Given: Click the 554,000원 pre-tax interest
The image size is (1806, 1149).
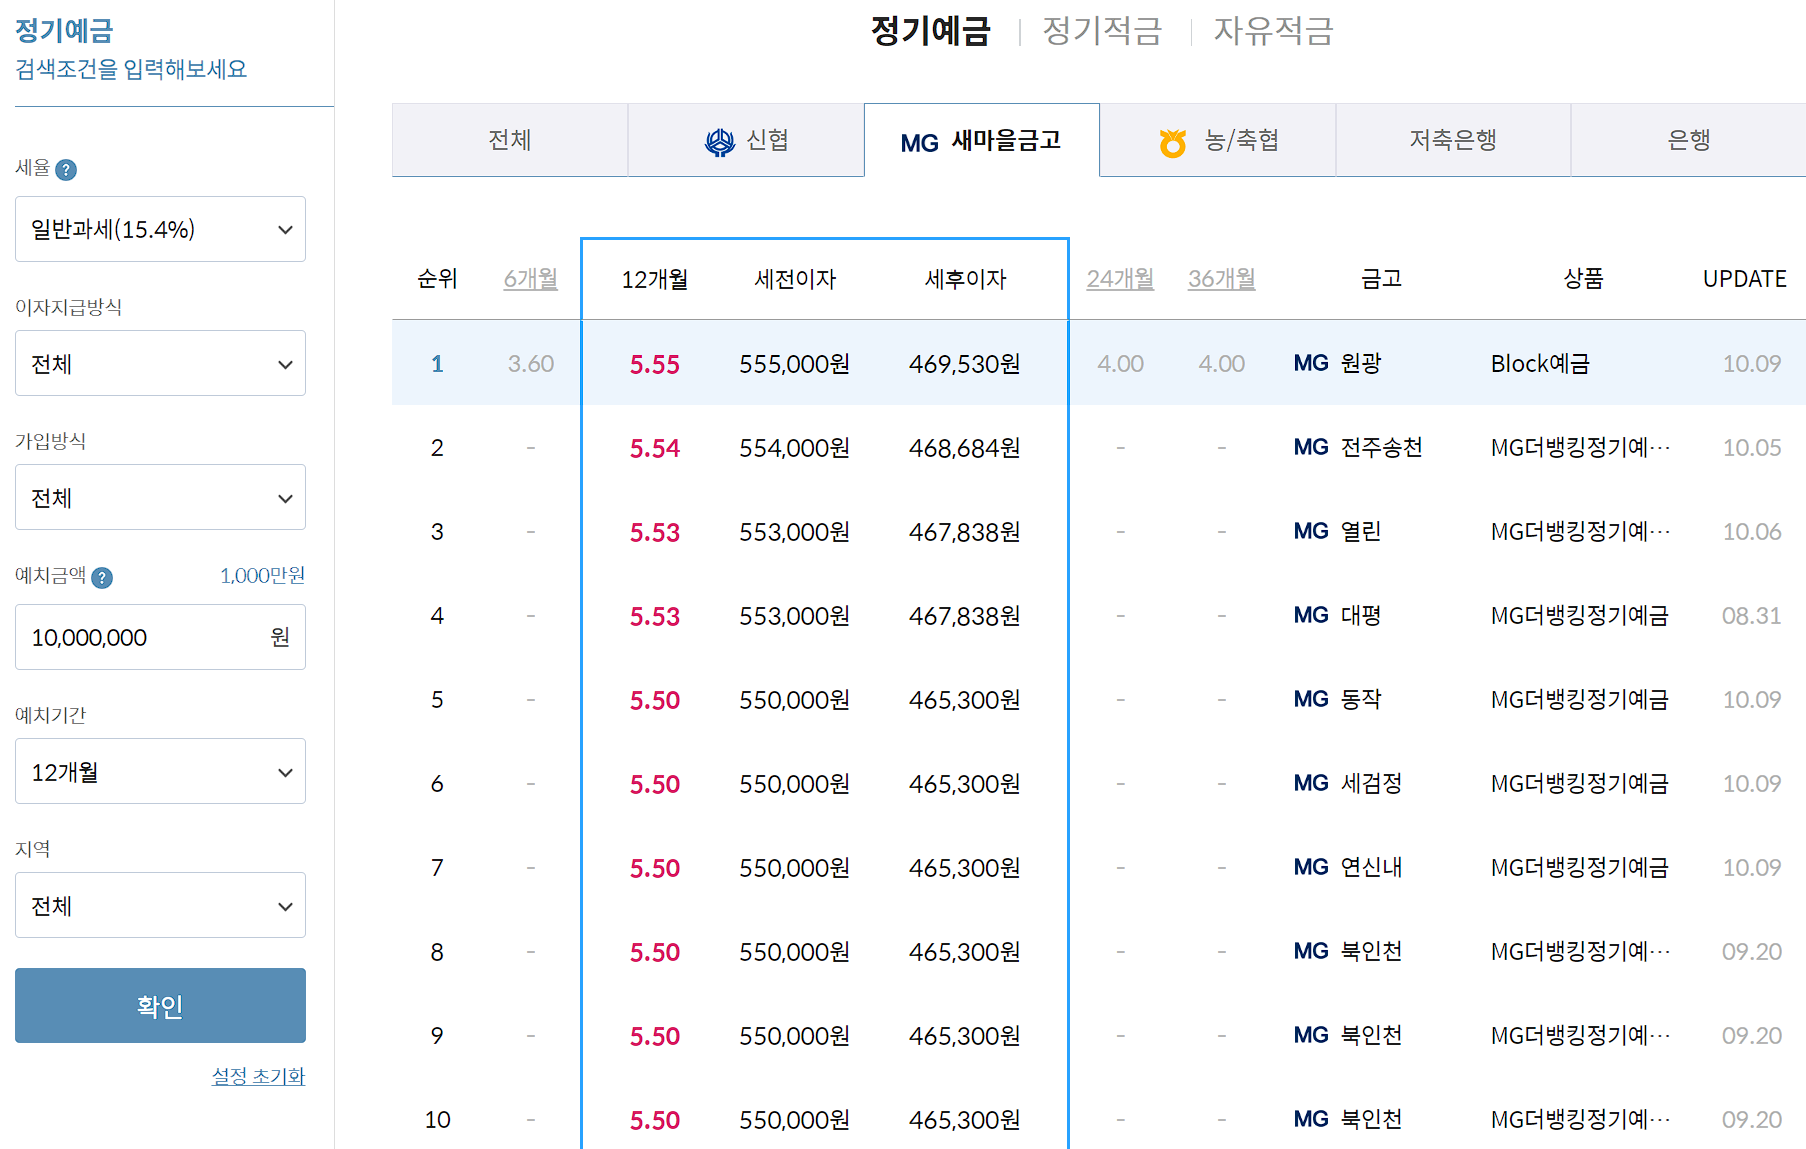Looking at the screenshot, I should pos(795,448).
